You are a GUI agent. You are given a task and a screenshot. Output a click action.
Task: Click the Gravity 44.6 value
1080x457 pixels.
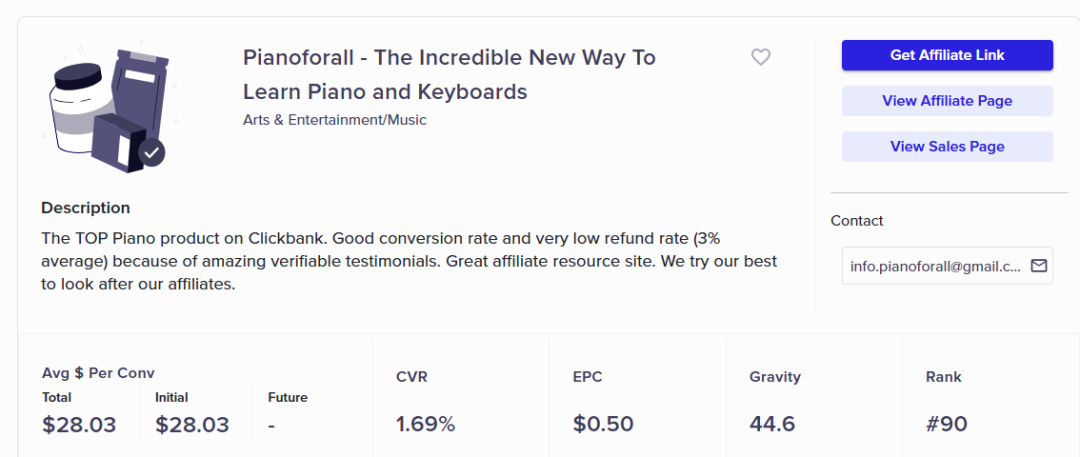click(772, 424)
